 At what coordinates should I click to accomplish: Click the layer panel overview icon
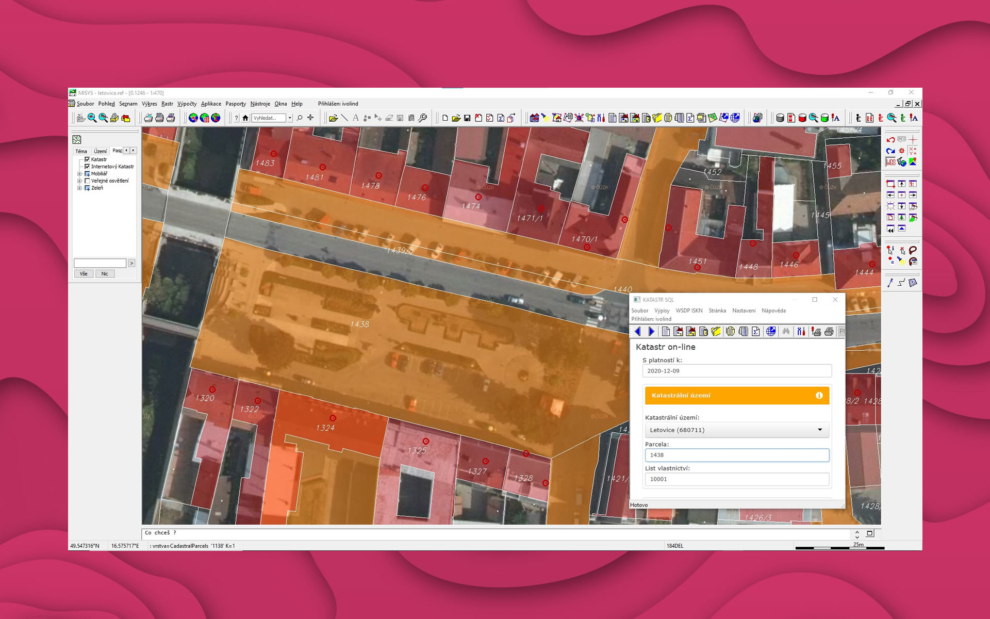click(76, 140)
